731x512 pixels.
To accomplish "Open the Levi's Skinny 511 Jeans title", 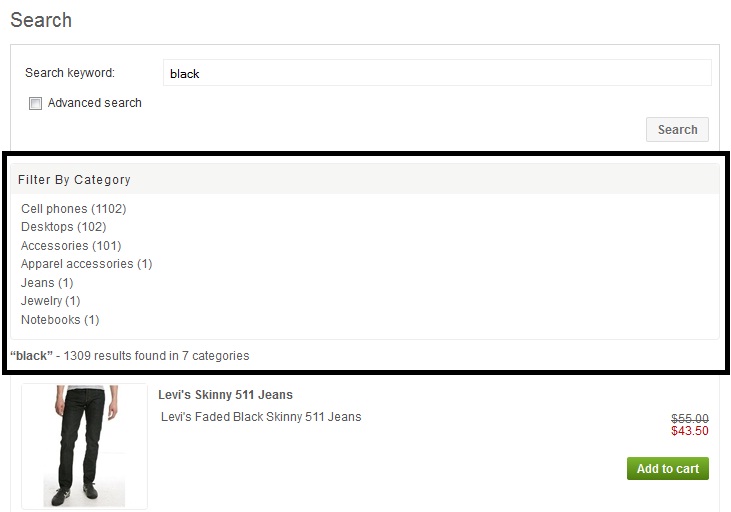I will coord(225,394).
